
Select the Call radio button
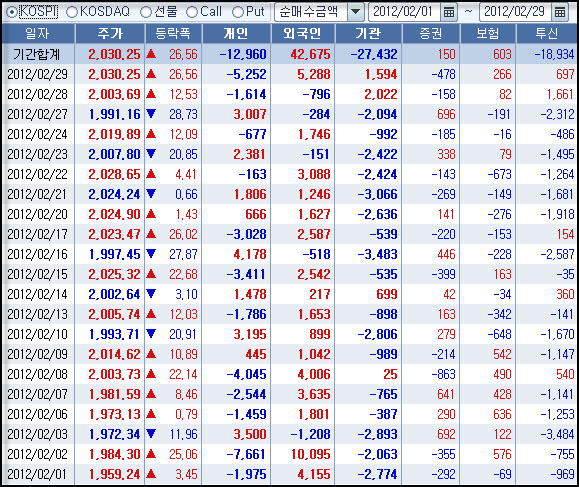click(192, 12)
